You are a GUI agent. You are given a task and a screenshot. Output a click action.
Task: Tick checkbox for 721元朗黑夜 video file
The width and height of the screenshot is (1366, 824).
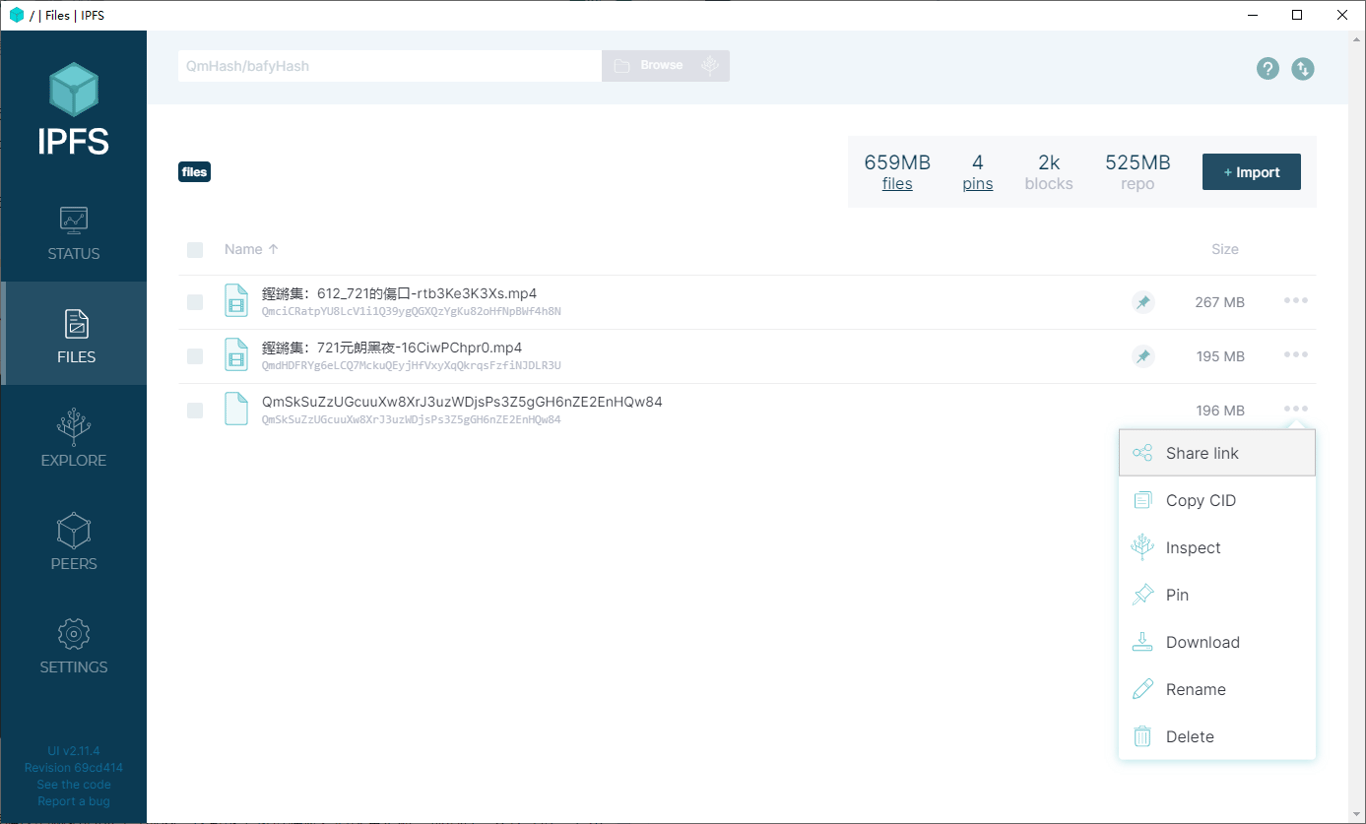pos(195,356)
